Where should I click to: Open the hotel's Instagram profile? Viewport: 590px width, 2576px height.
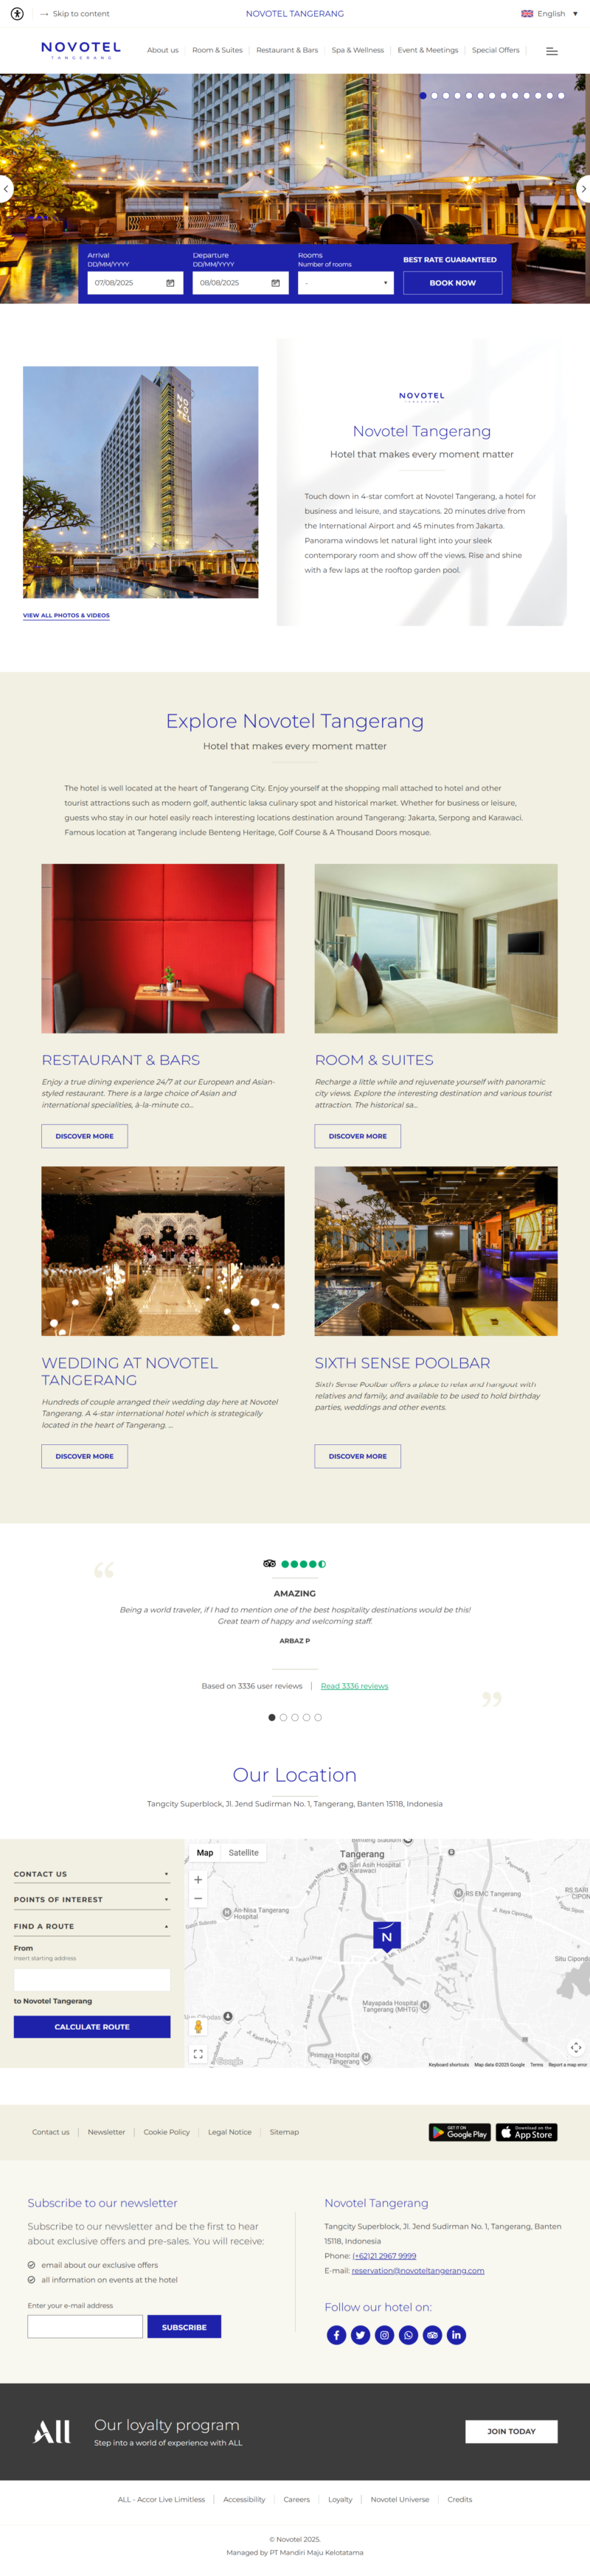point(384,2335)
